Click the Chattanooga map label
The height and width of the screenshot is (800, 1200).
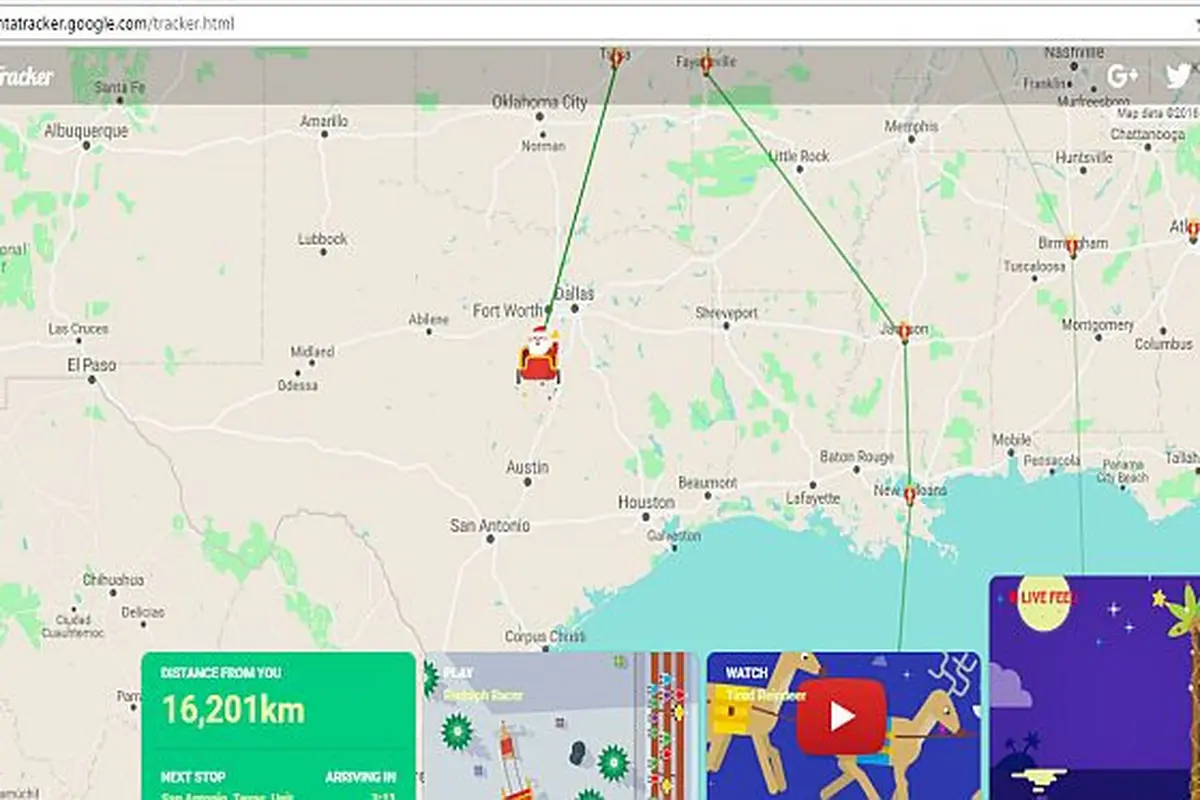tap(1148, 134)
